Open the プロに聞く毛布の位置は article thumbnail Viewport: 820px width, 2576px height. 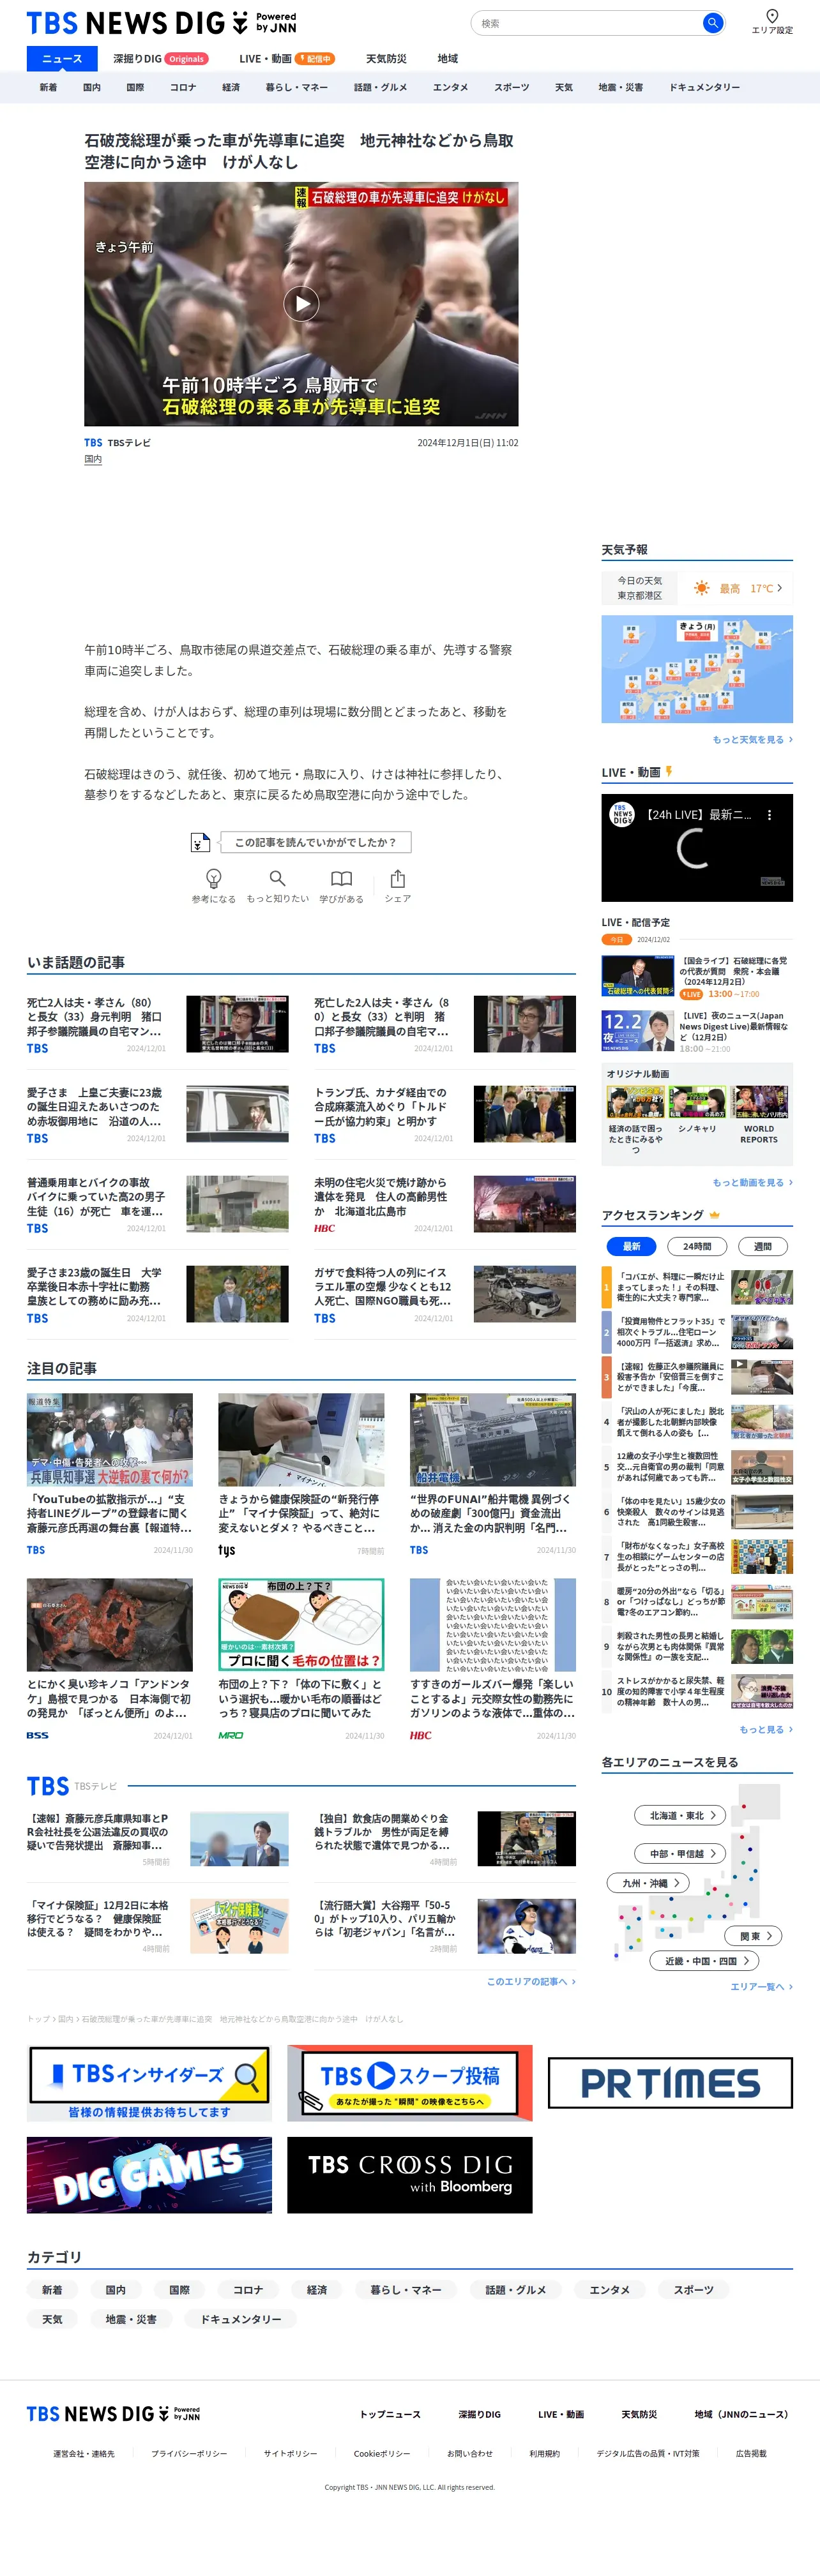301,1625
